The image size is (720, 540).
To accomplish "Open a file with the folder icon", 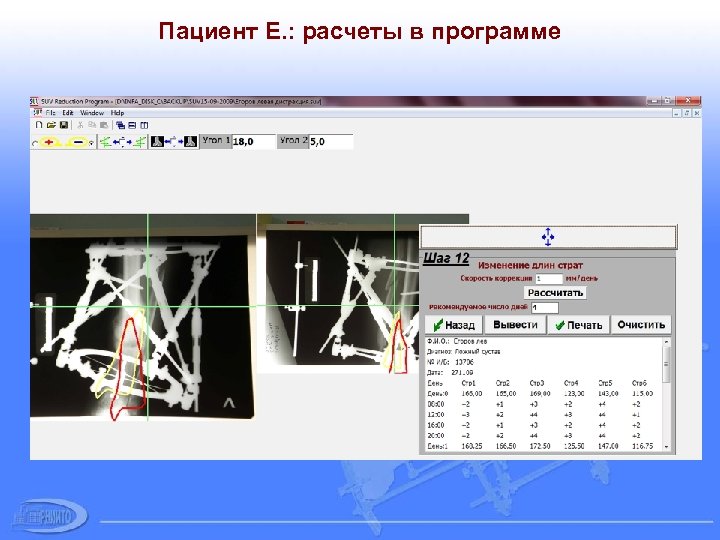I will tap(51, 125).
